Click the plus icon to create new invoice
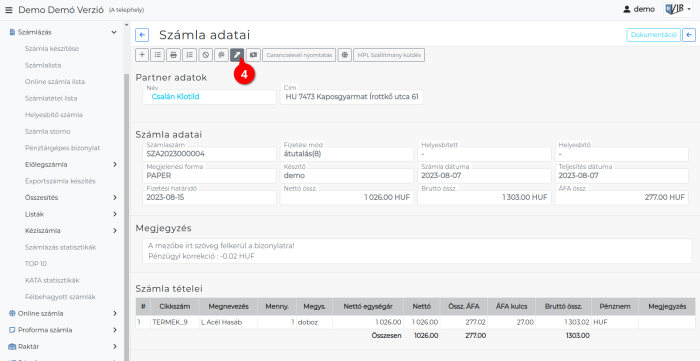The height and width of the screenshot is (361, 700). [142, 55]
